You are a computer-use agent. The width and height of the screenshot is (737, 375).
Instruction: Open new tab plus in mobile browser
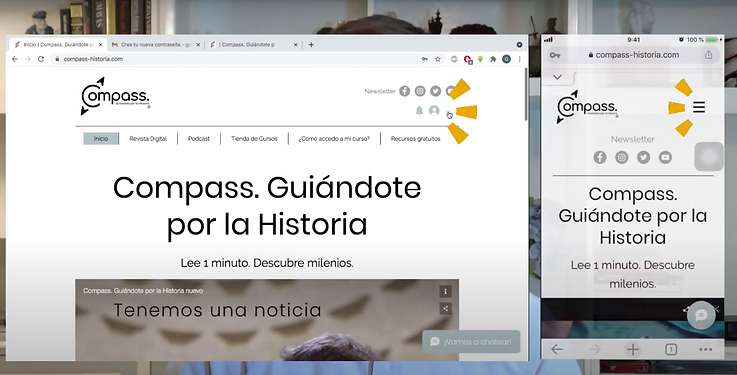[x=633, y=349]
